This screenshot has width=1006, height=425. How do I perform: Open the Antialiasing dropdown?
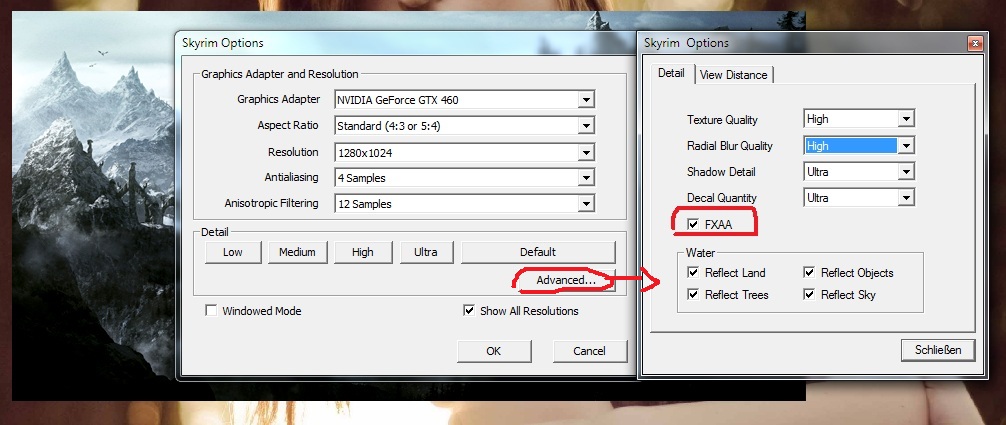click(x=465, y=178)
